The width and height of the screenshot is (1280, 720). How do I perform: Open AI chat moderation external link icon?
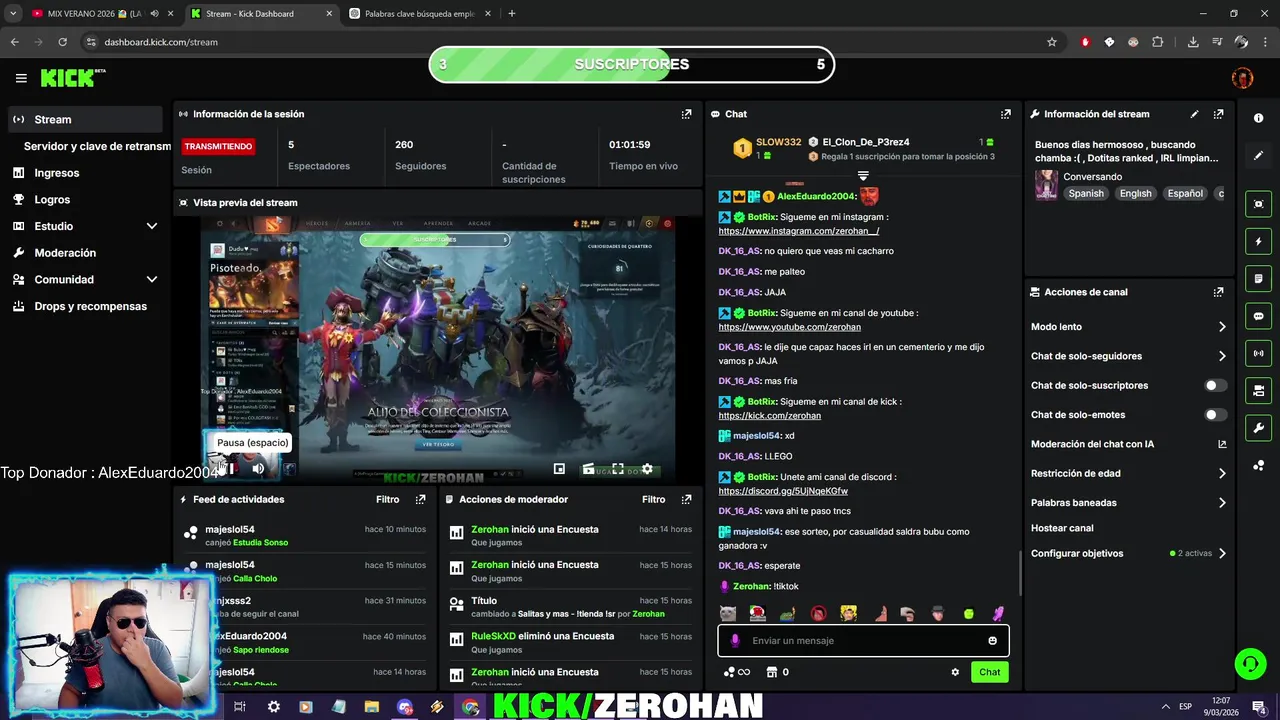[1222, 444]
